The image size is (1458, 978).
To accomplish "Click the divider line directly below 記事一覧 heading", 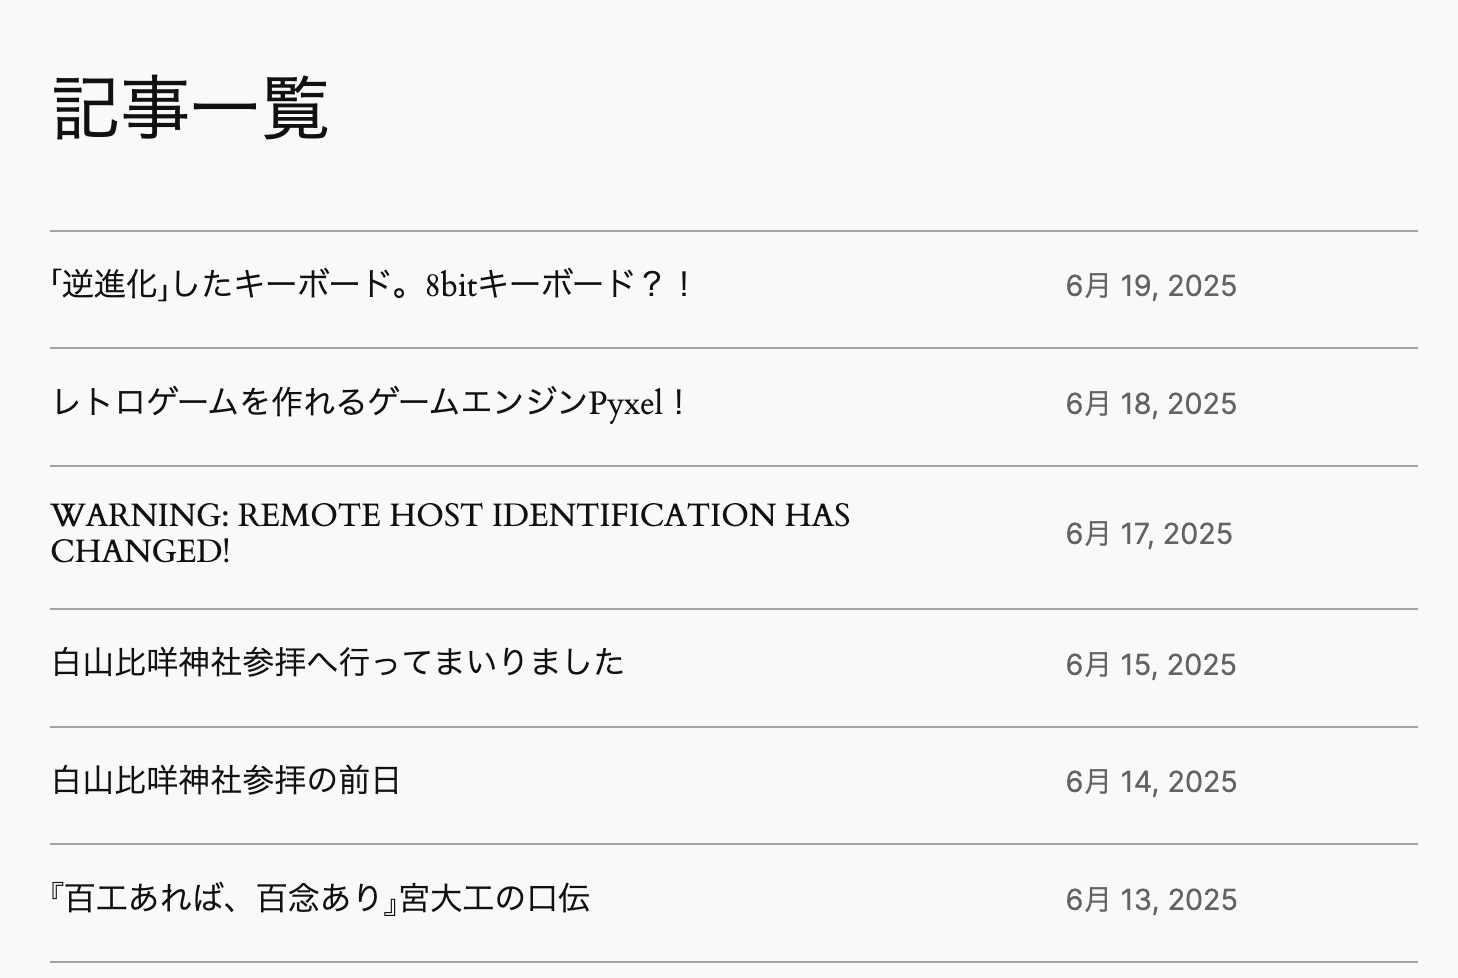I will [x=733, y=231].
